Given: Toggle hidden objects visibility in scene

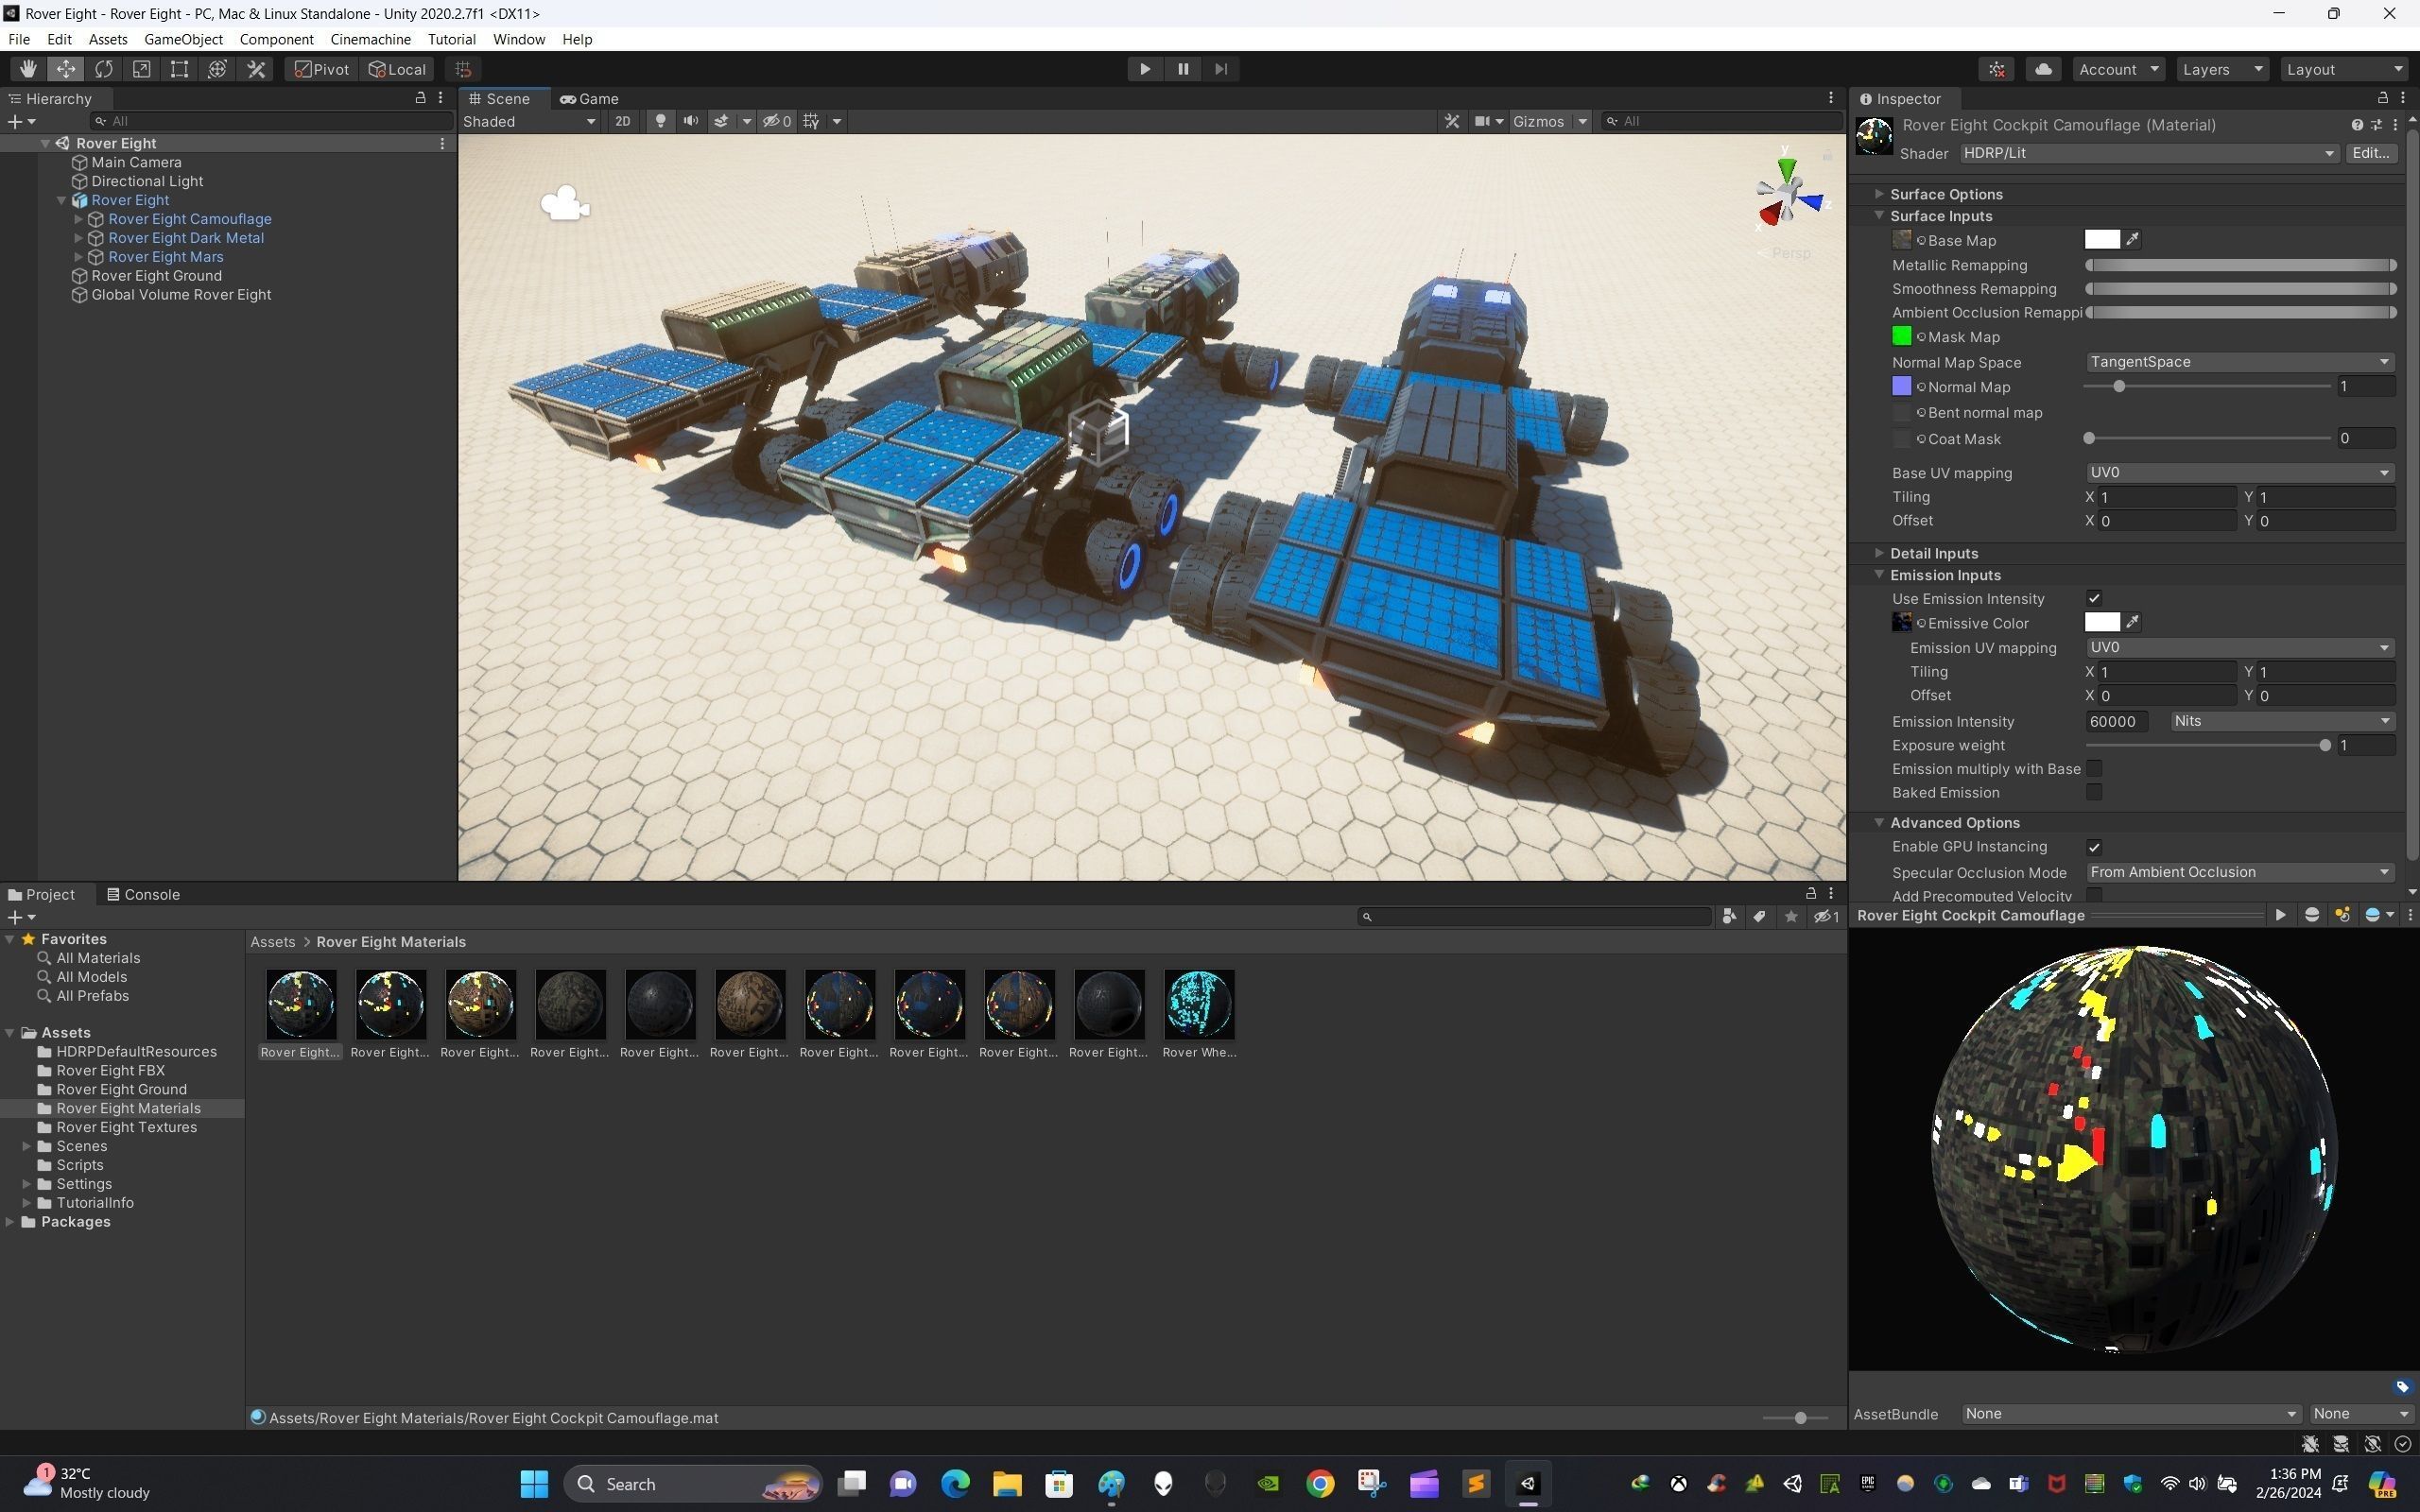Looking at the screenshot, I should click(777, 121).
